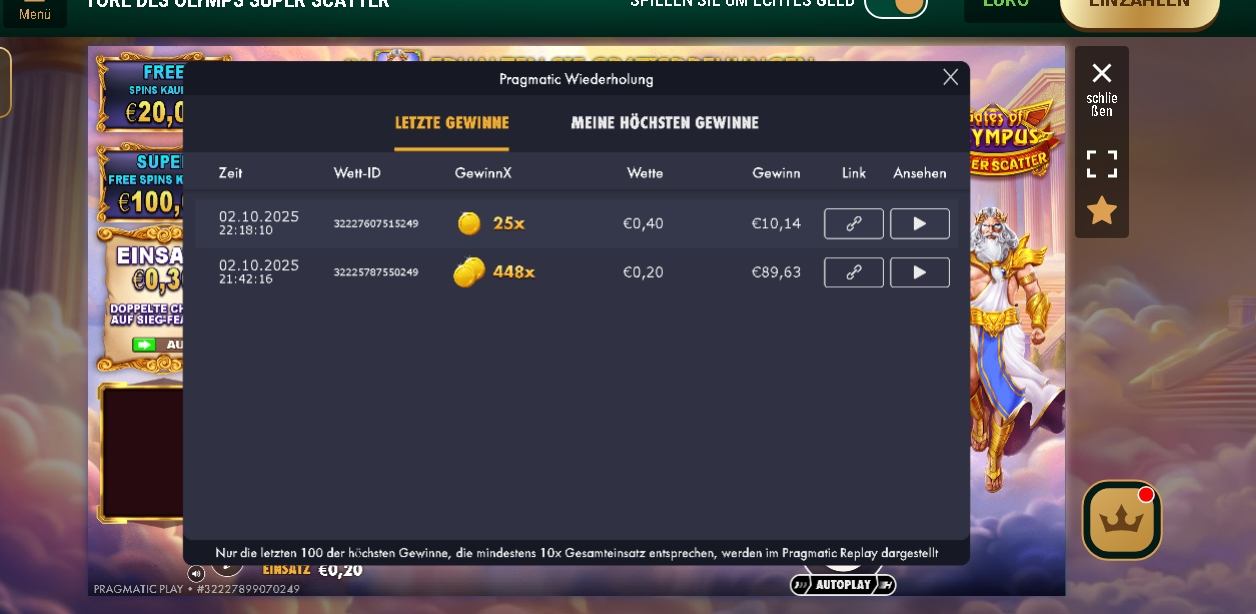This screenshot has height=614, width=1256.
Task: Switch to Meine Höchsten Gewinne tab
Action: (664, 123)
